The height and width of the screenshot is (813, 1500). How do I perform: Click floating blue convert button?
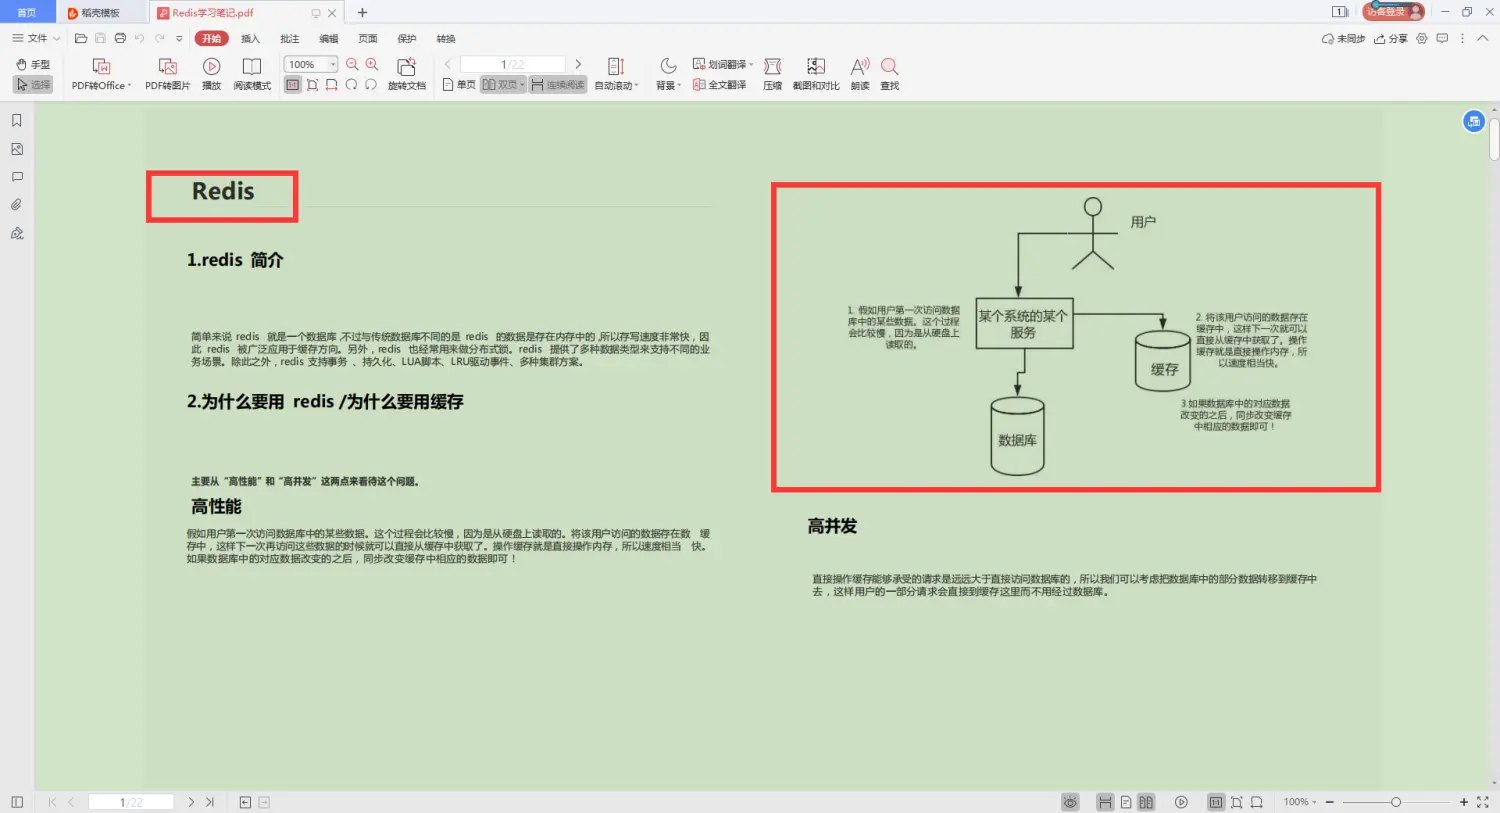[1473, 121]
